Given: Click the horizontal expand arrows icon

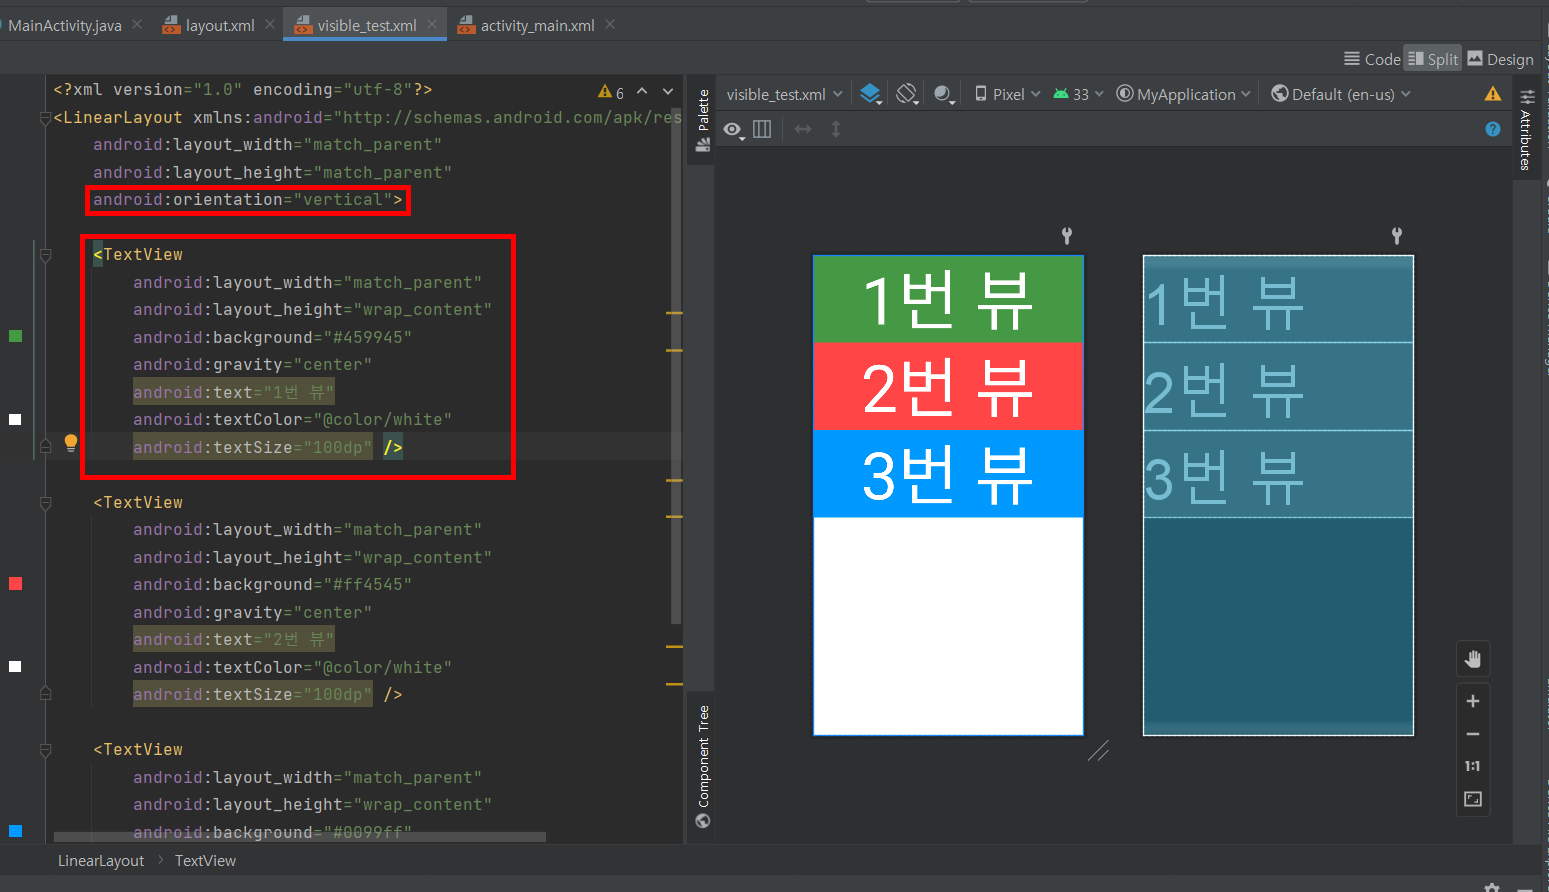Looking at the screenshot, I should (803, 129).
